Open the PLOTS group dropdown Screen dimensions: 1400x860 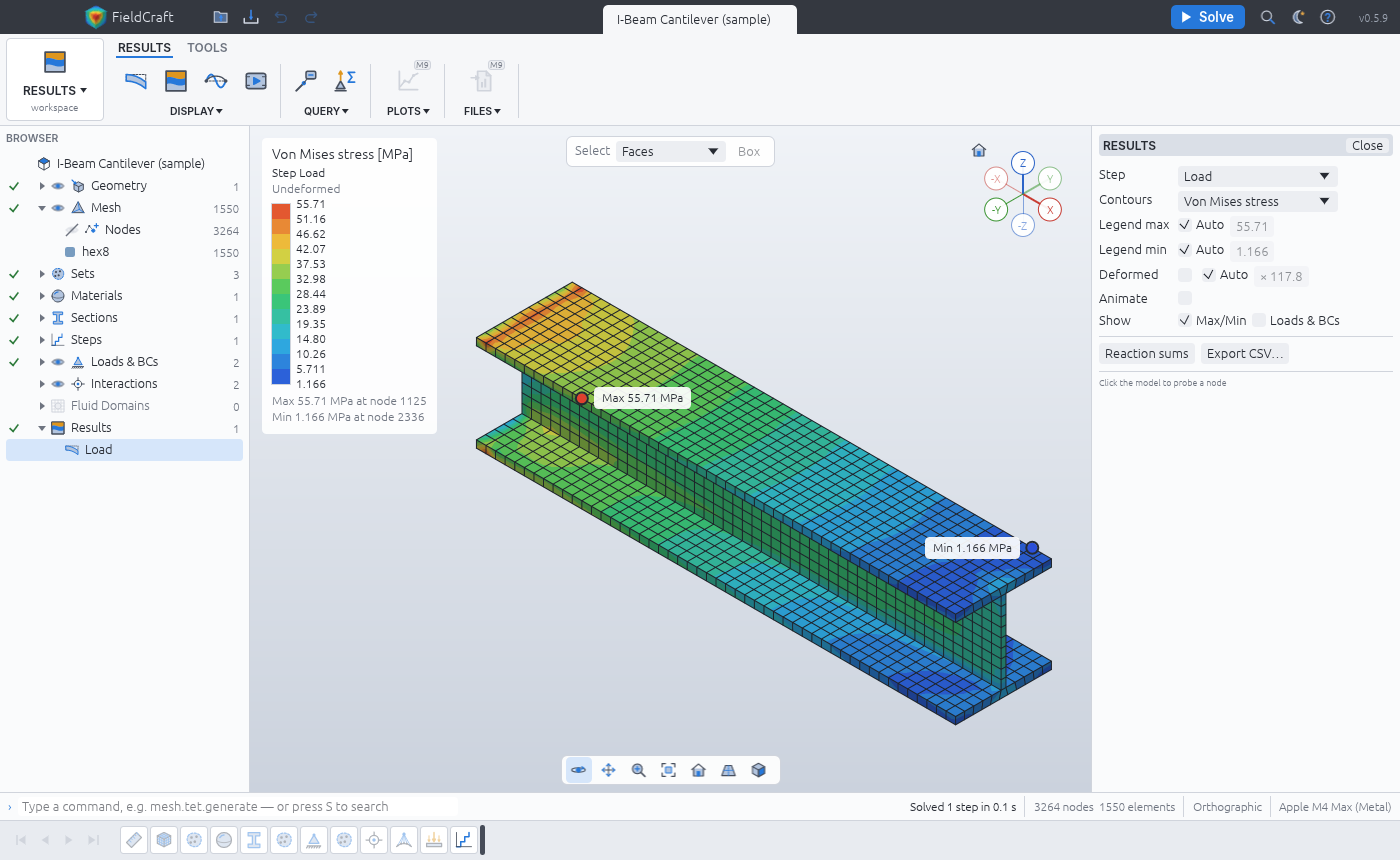pos(408,111)
